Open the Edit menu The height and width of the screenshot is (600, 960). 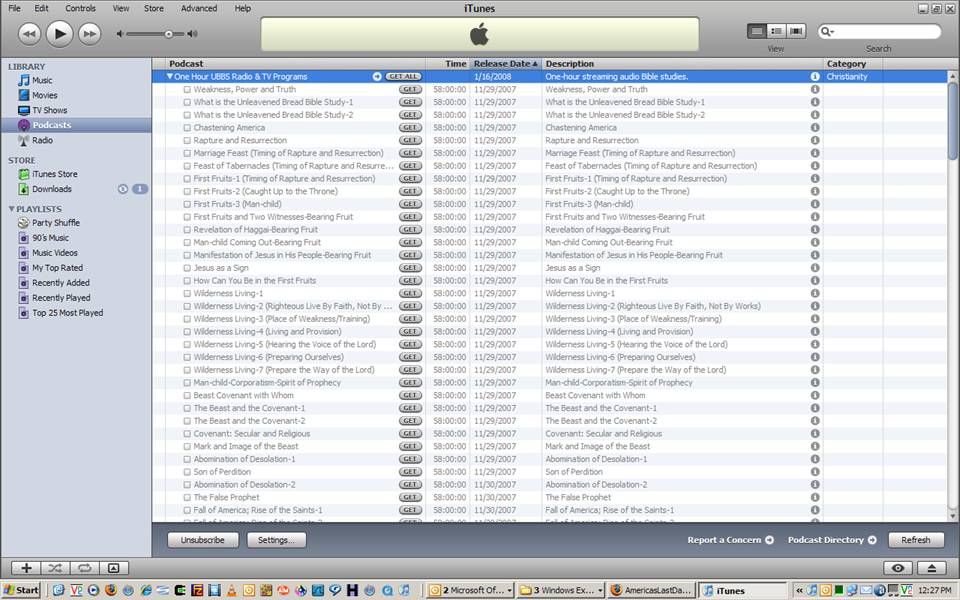point(42,8)
